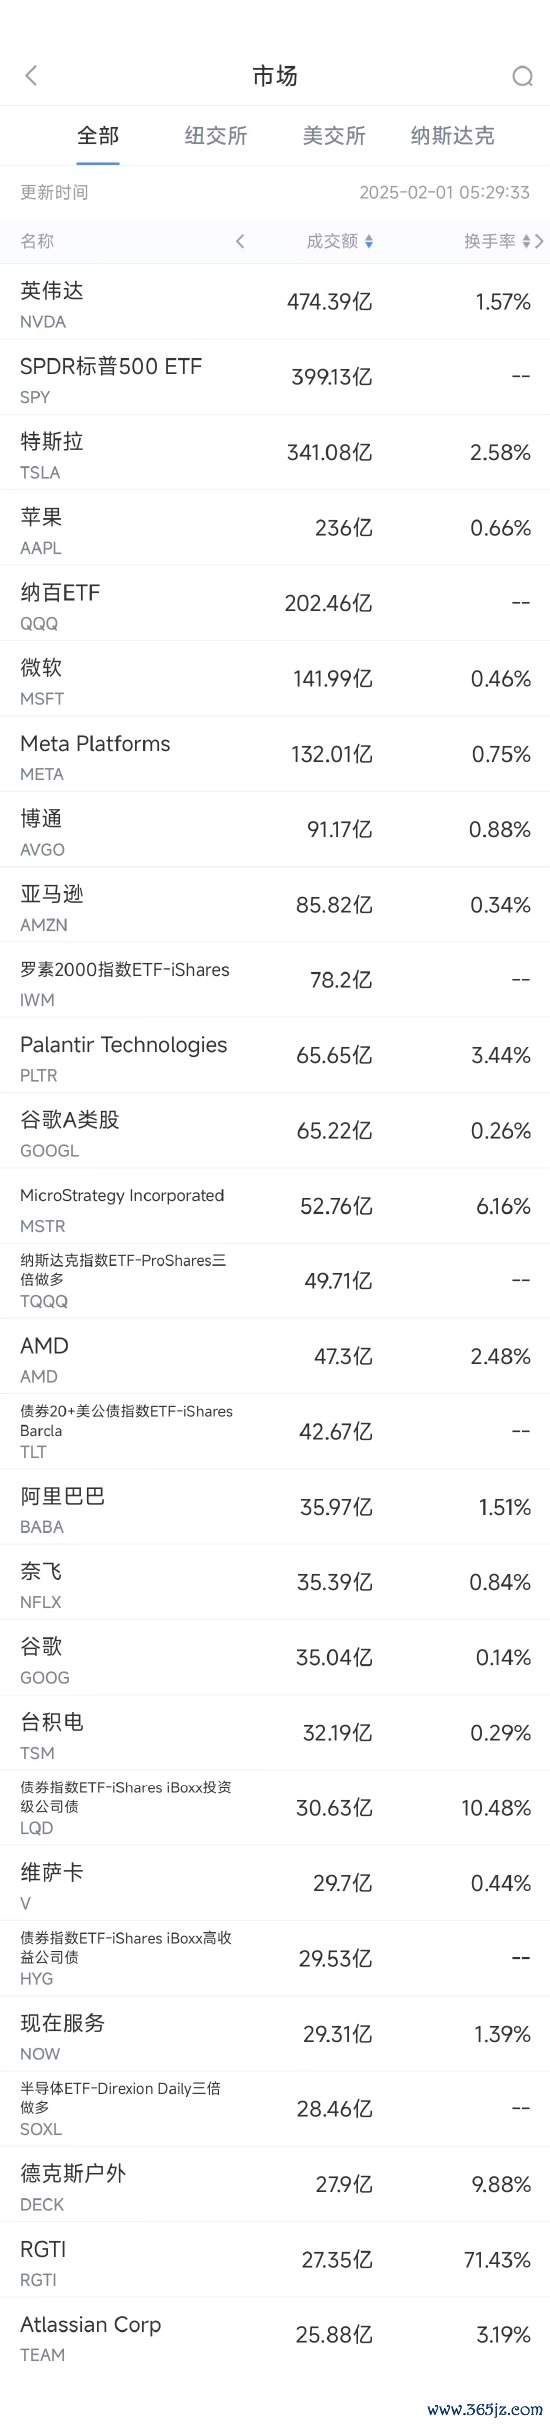550x2425 pixels.
Task: Toggle sort arrows next to 换手率
Action: point(526,241)
